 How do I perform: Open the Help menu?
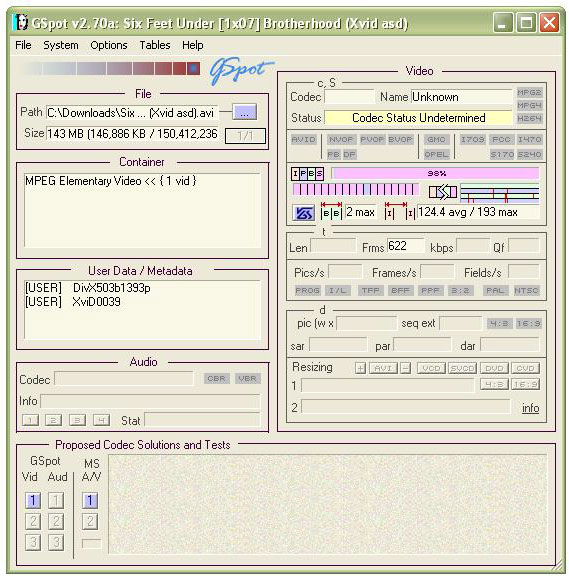(x=192, y=45)
